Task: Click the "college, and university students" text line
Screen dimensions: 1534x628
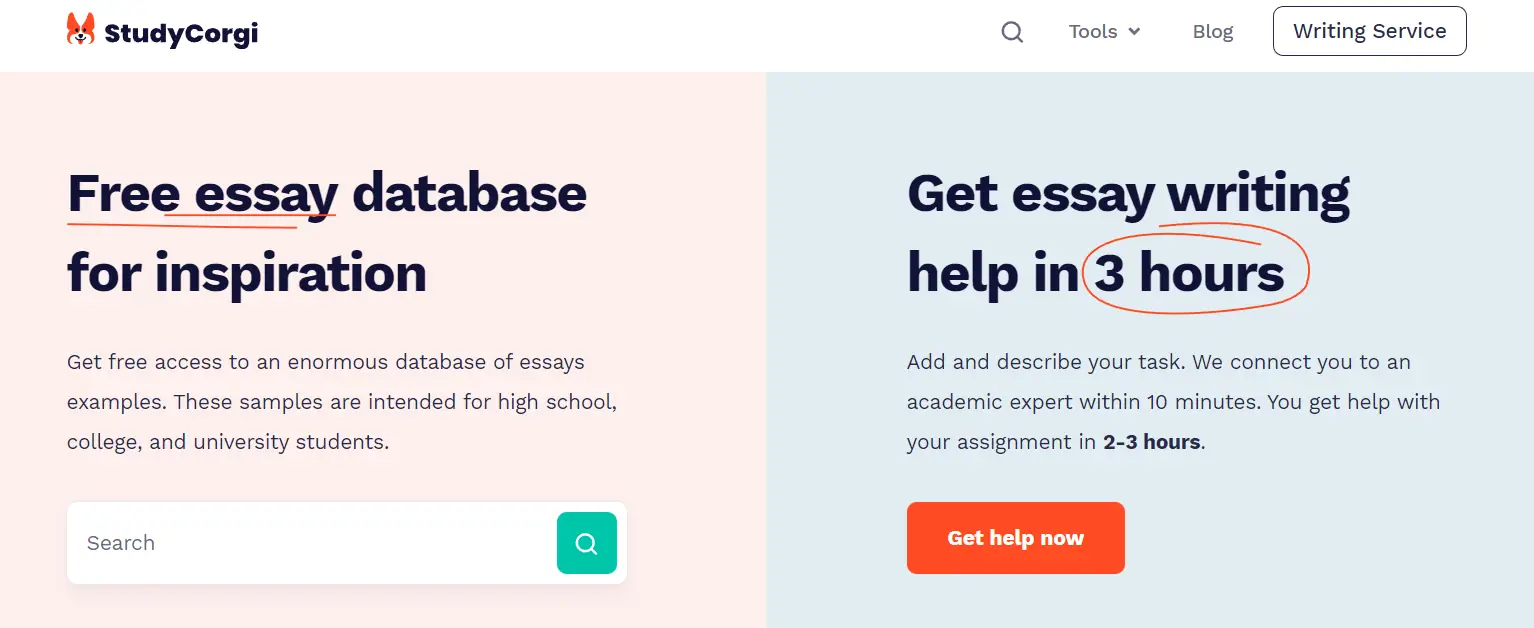Action: point(228,442)
